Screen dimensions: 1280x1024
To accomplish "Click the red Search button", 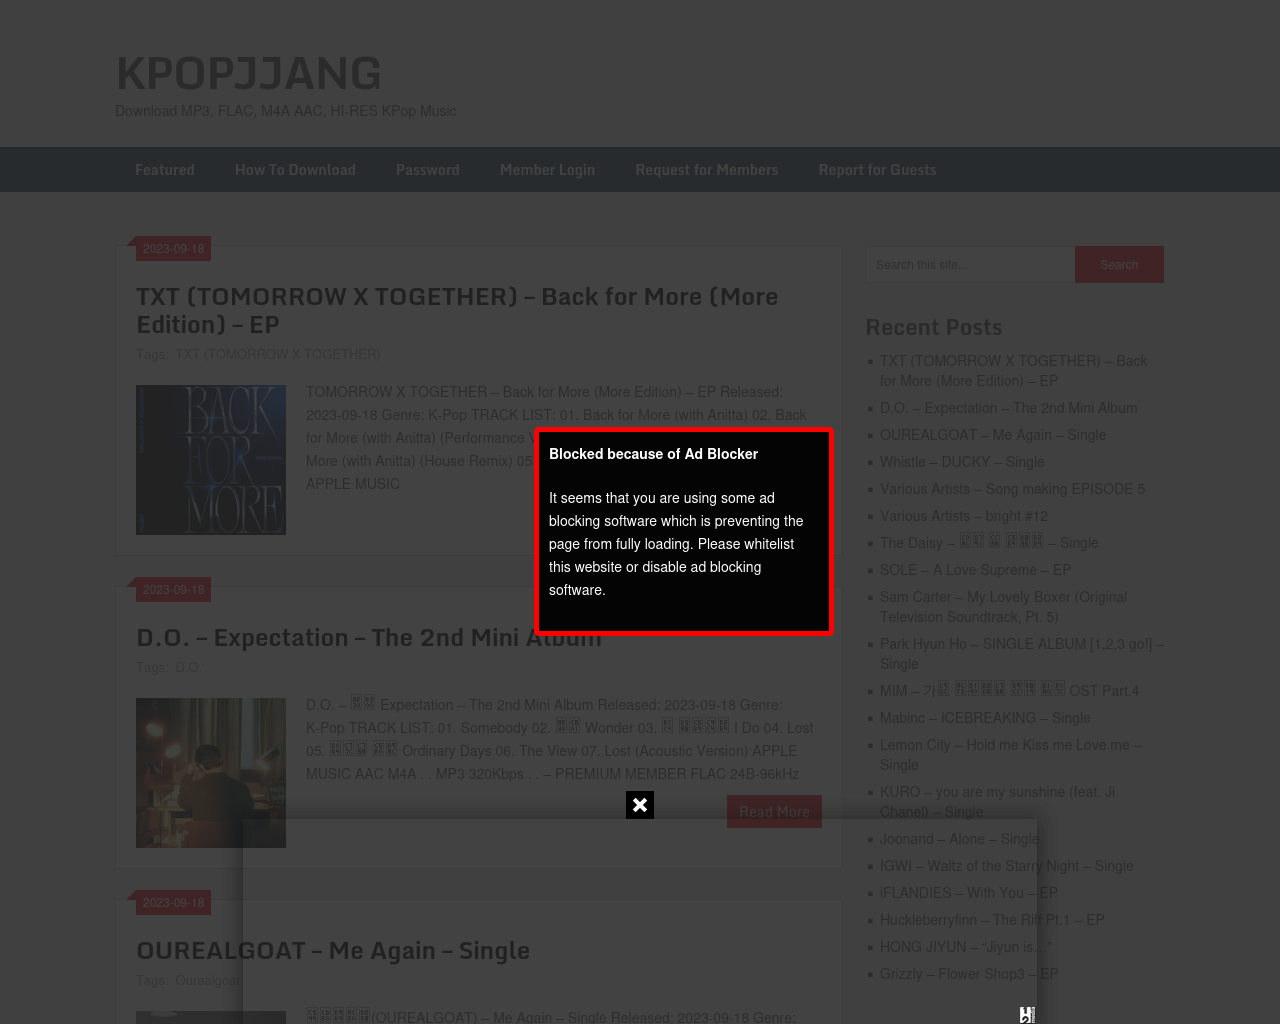I will (x=1119, y=264).
